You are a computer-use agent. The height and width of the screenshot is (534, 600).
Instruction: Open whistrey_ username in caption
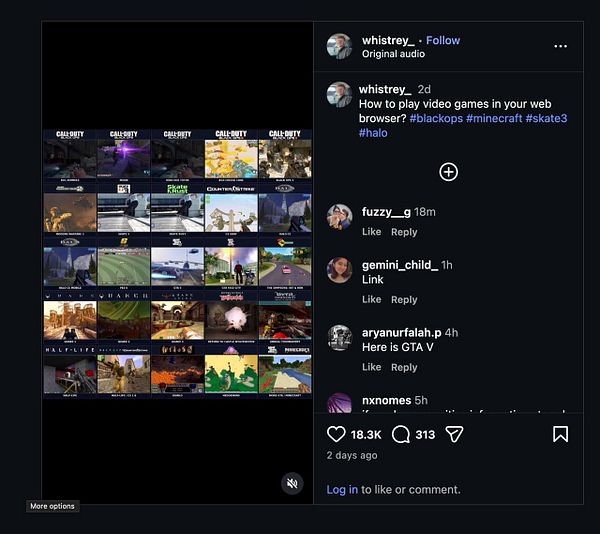click(385, 89)
